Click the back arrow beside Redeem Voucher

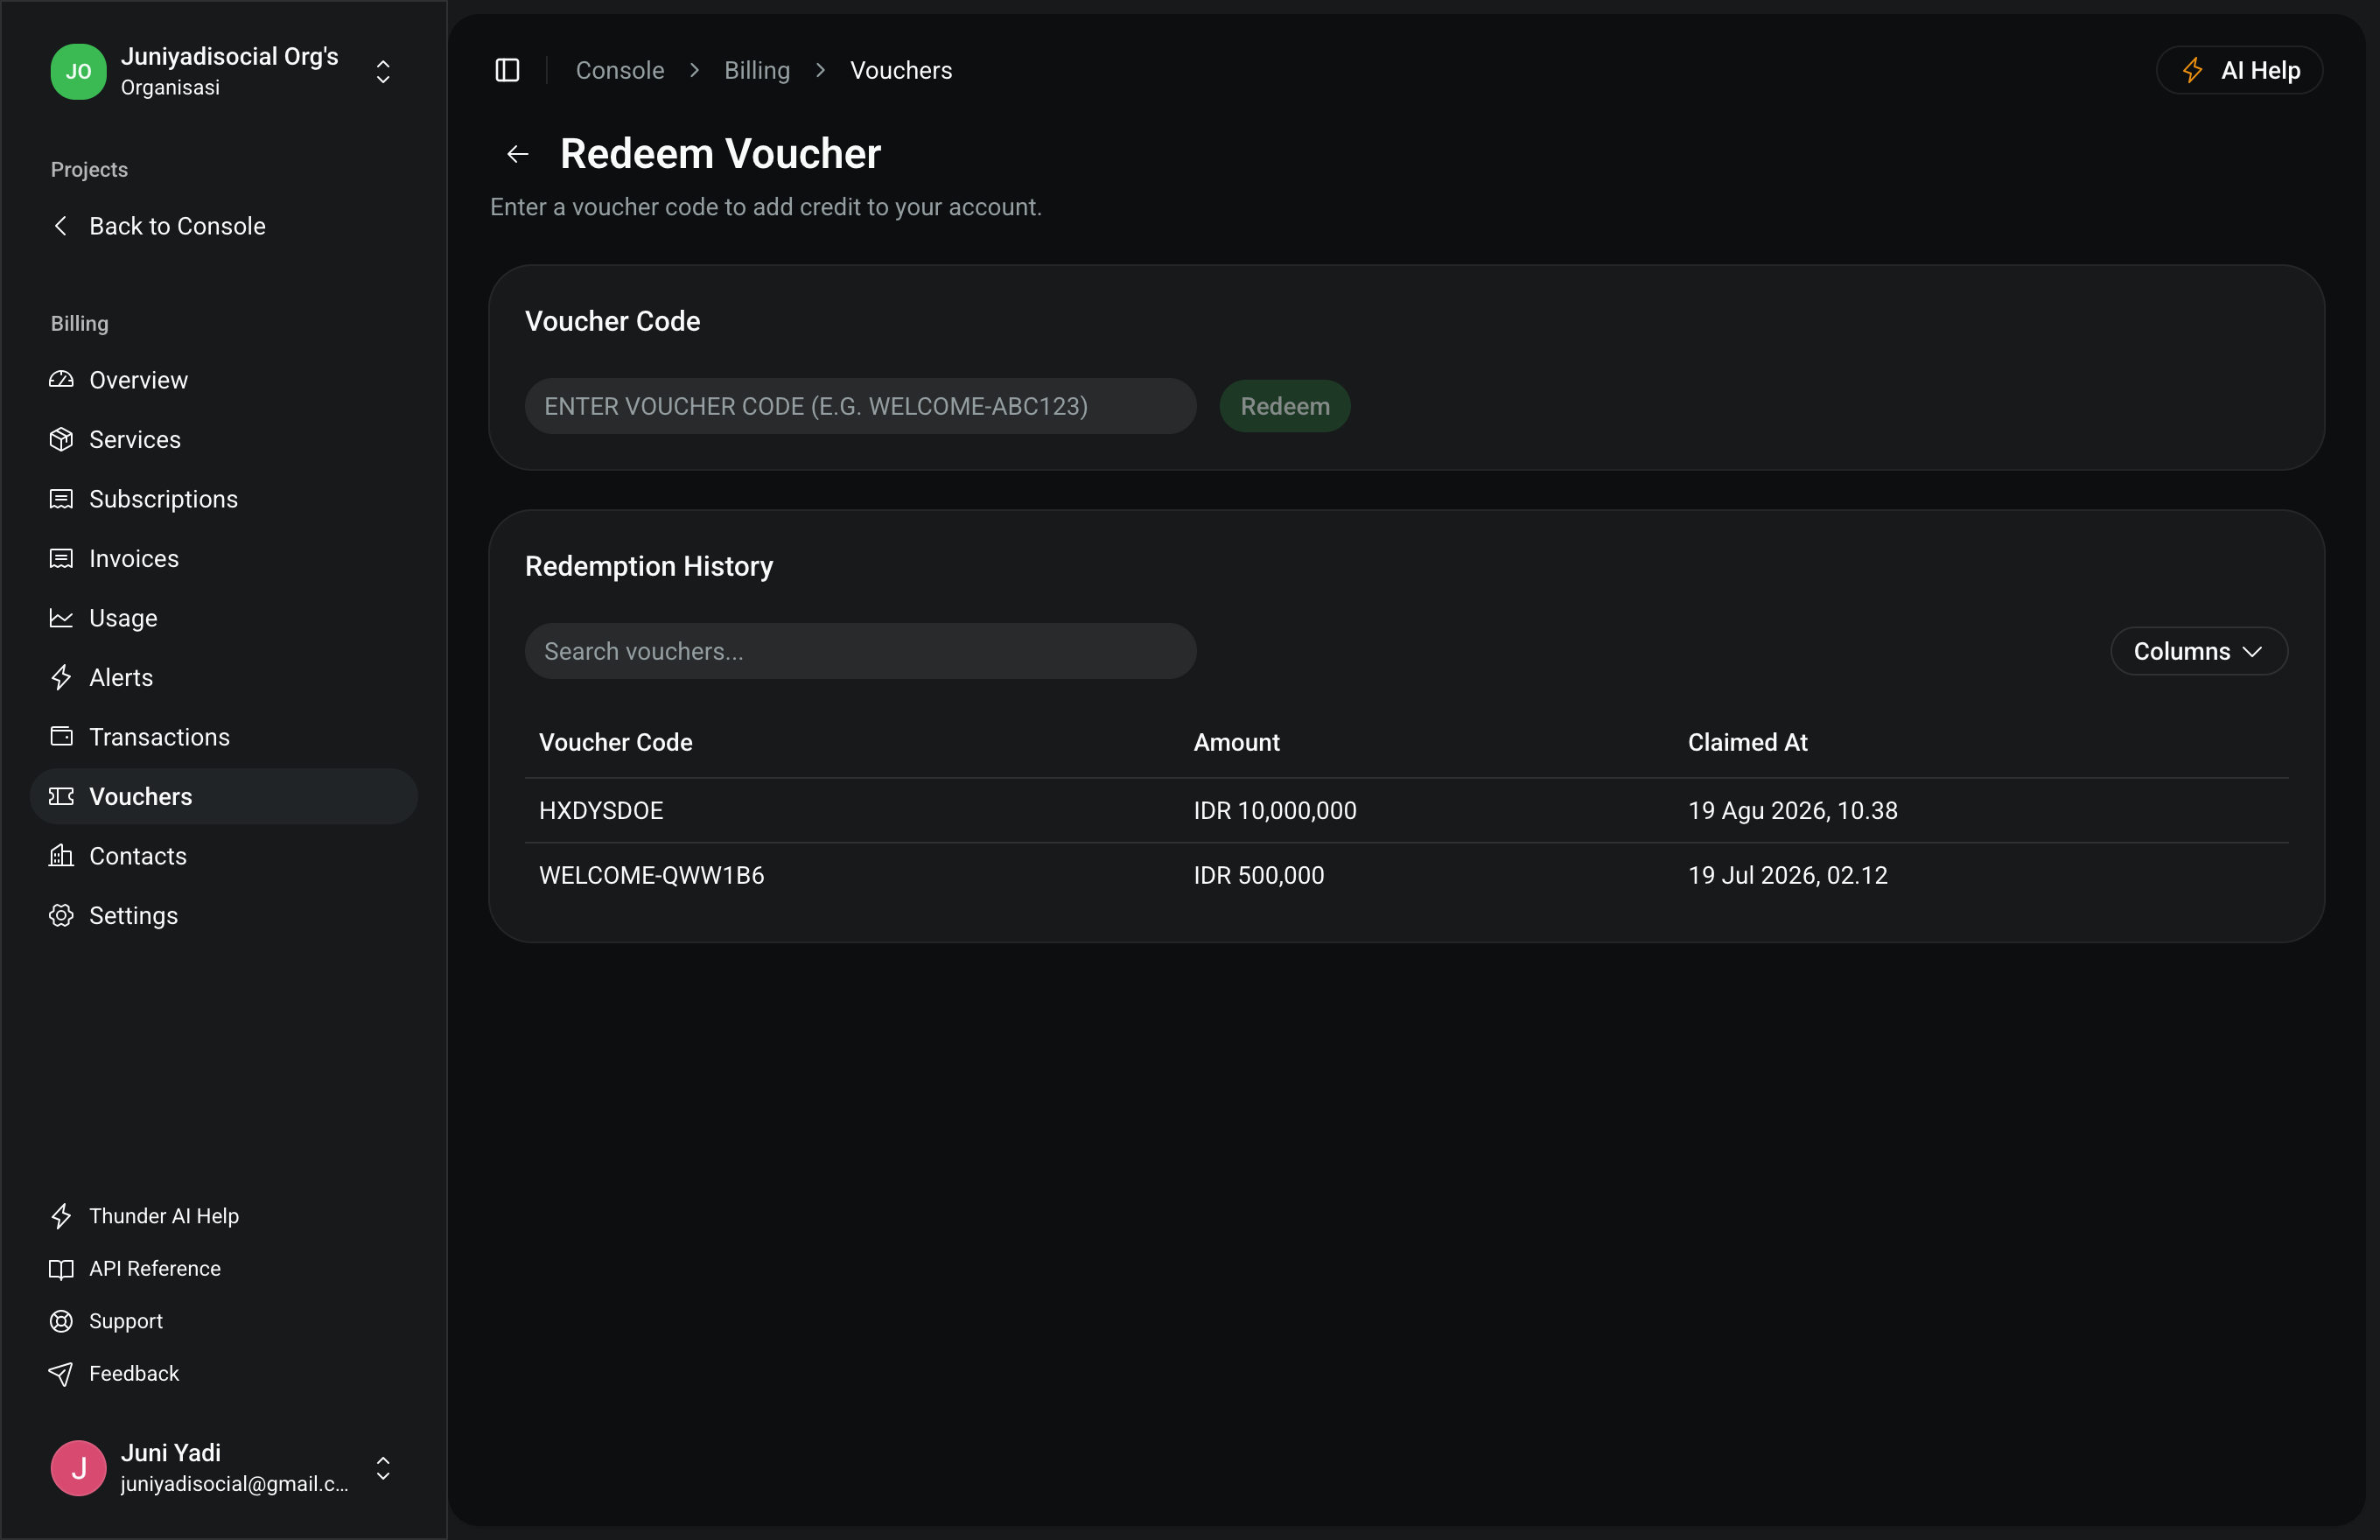[x=517, y=154]
